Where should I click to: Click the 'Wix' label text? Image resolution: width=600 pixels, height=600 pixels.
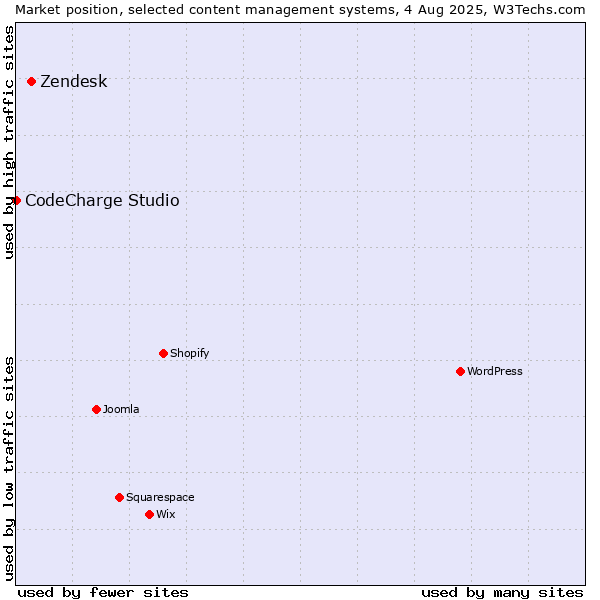tap(166, 514)
